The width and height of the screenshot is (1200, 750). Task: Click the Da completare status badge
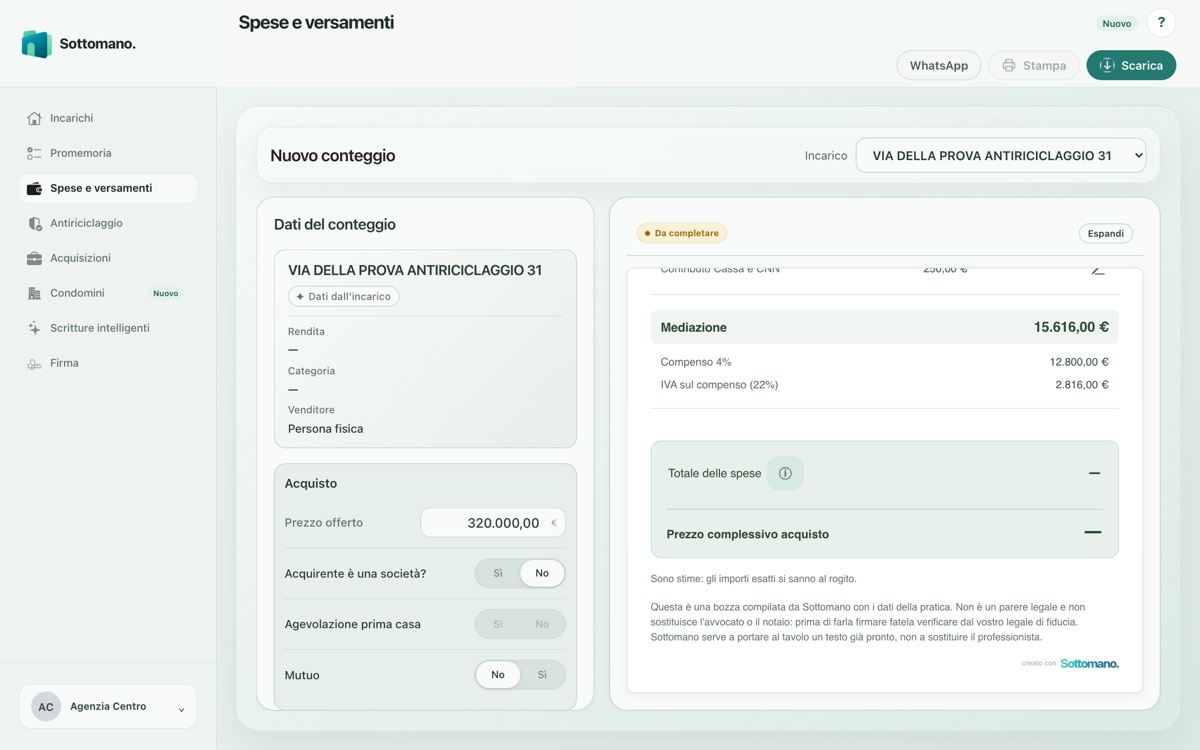pos(682,233)
